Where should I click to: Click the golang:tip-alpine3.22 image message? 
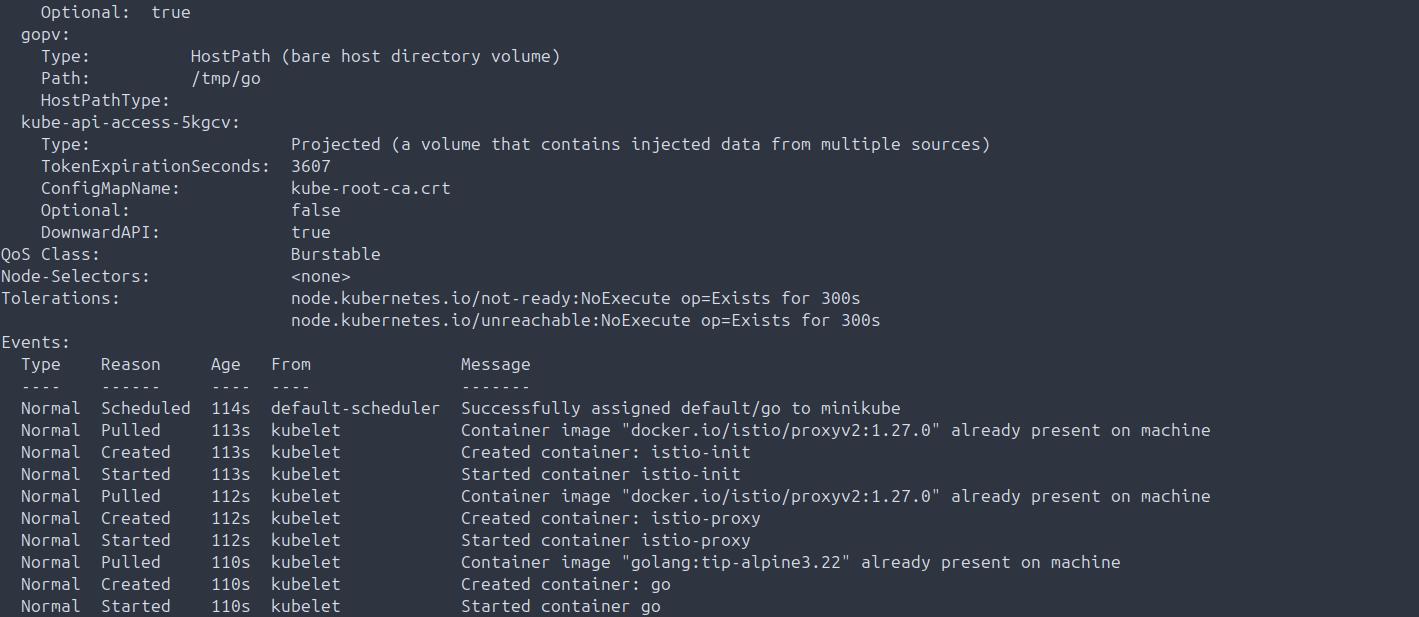790,562
